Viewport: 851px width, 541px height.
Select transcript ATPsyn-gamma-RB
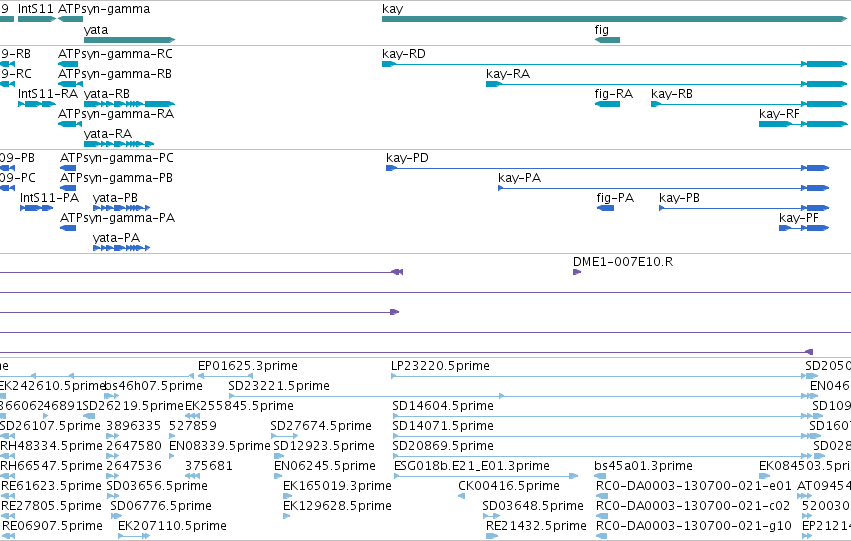pyautogui.click(x=71, y=84)
